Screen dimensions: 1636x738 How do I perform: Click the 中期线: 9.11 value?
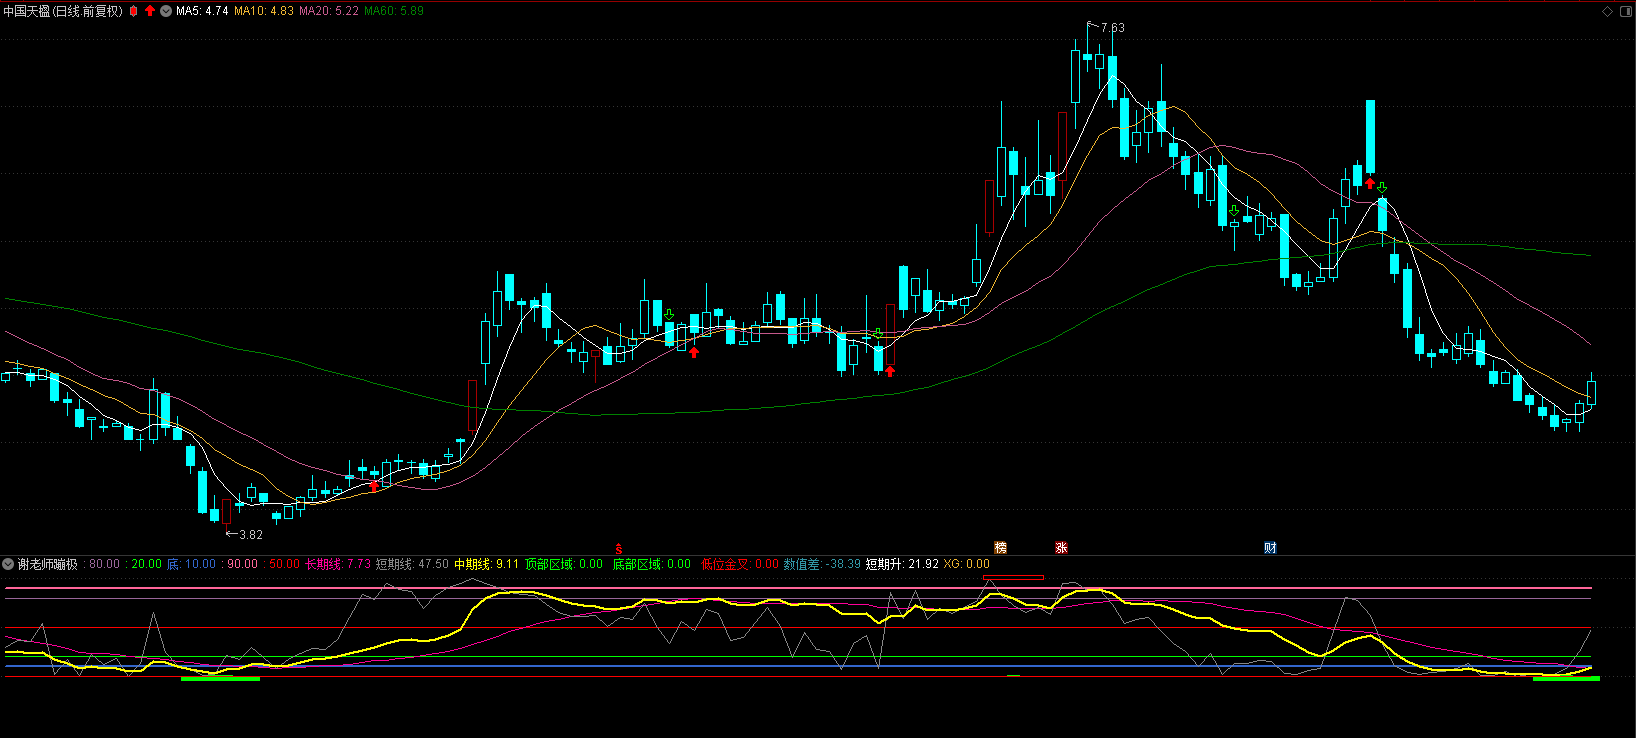pos(487,564)
